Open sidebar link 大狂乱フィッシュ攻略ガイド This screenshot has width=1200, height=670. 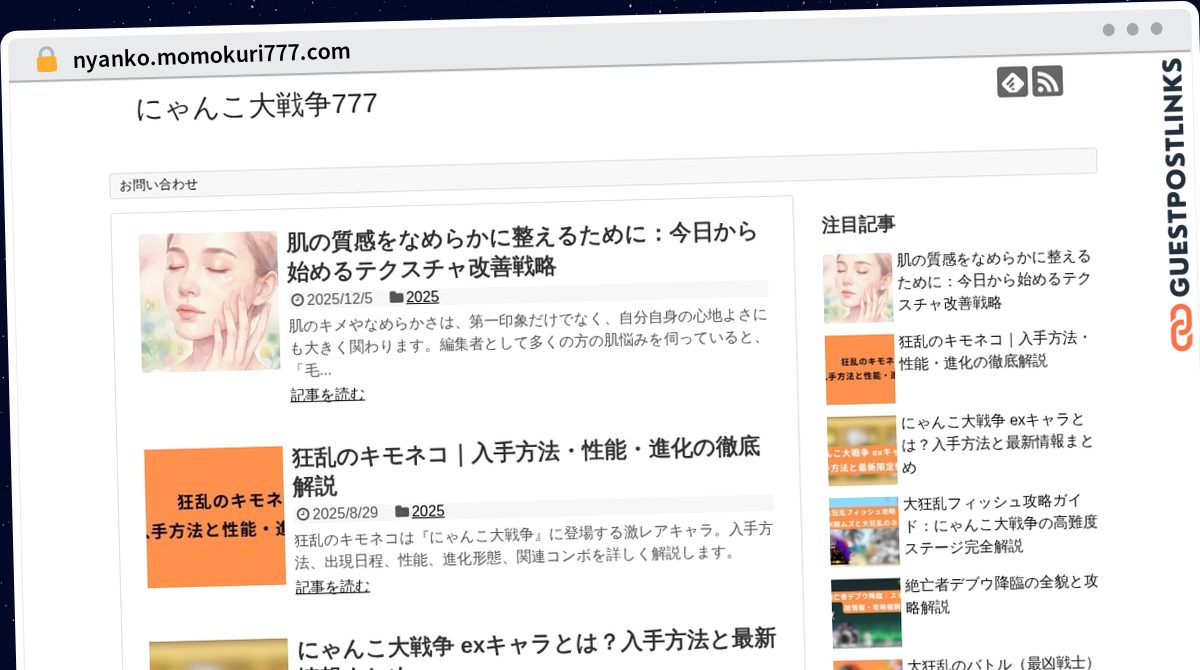pyautogui.click(x=1001, y=524)
